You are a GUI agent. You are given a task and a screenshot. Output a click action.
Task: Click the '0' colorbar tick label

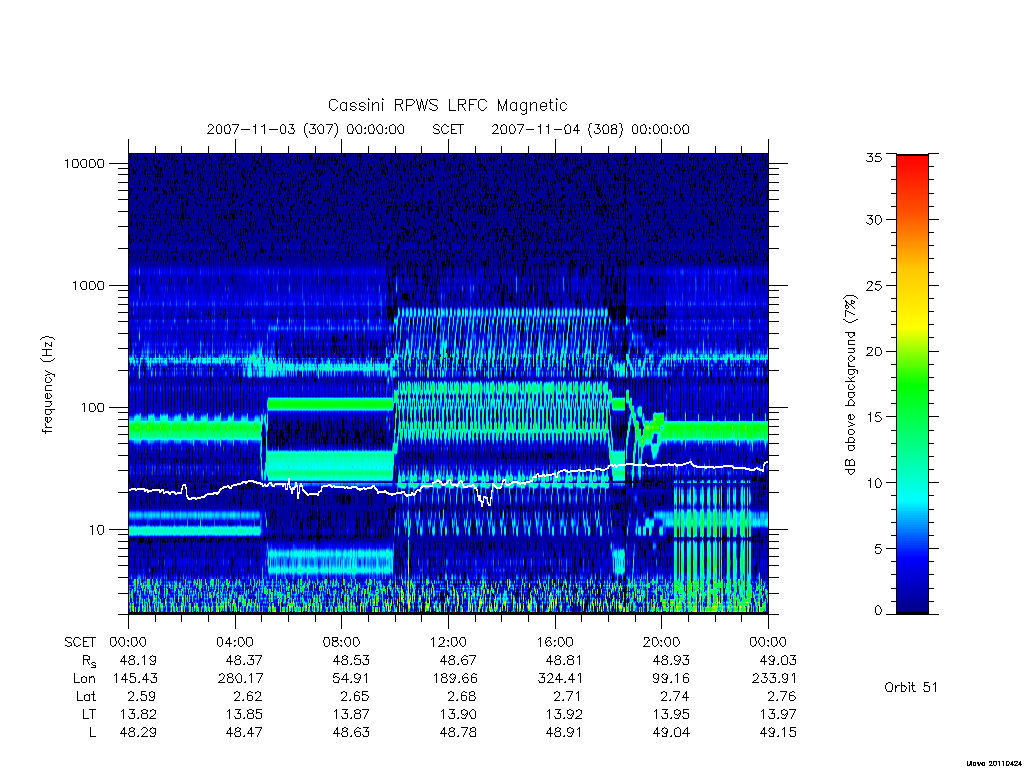coord(878,611)
